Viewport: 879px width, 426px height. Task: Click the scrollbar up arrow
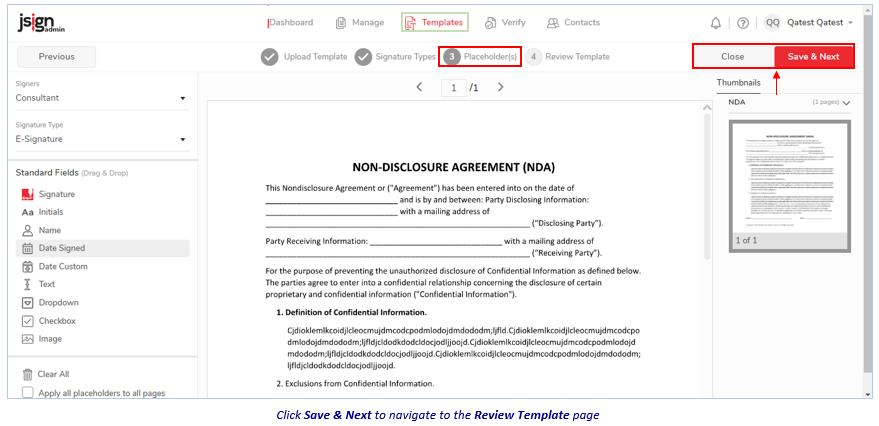(x=706, y=107)
